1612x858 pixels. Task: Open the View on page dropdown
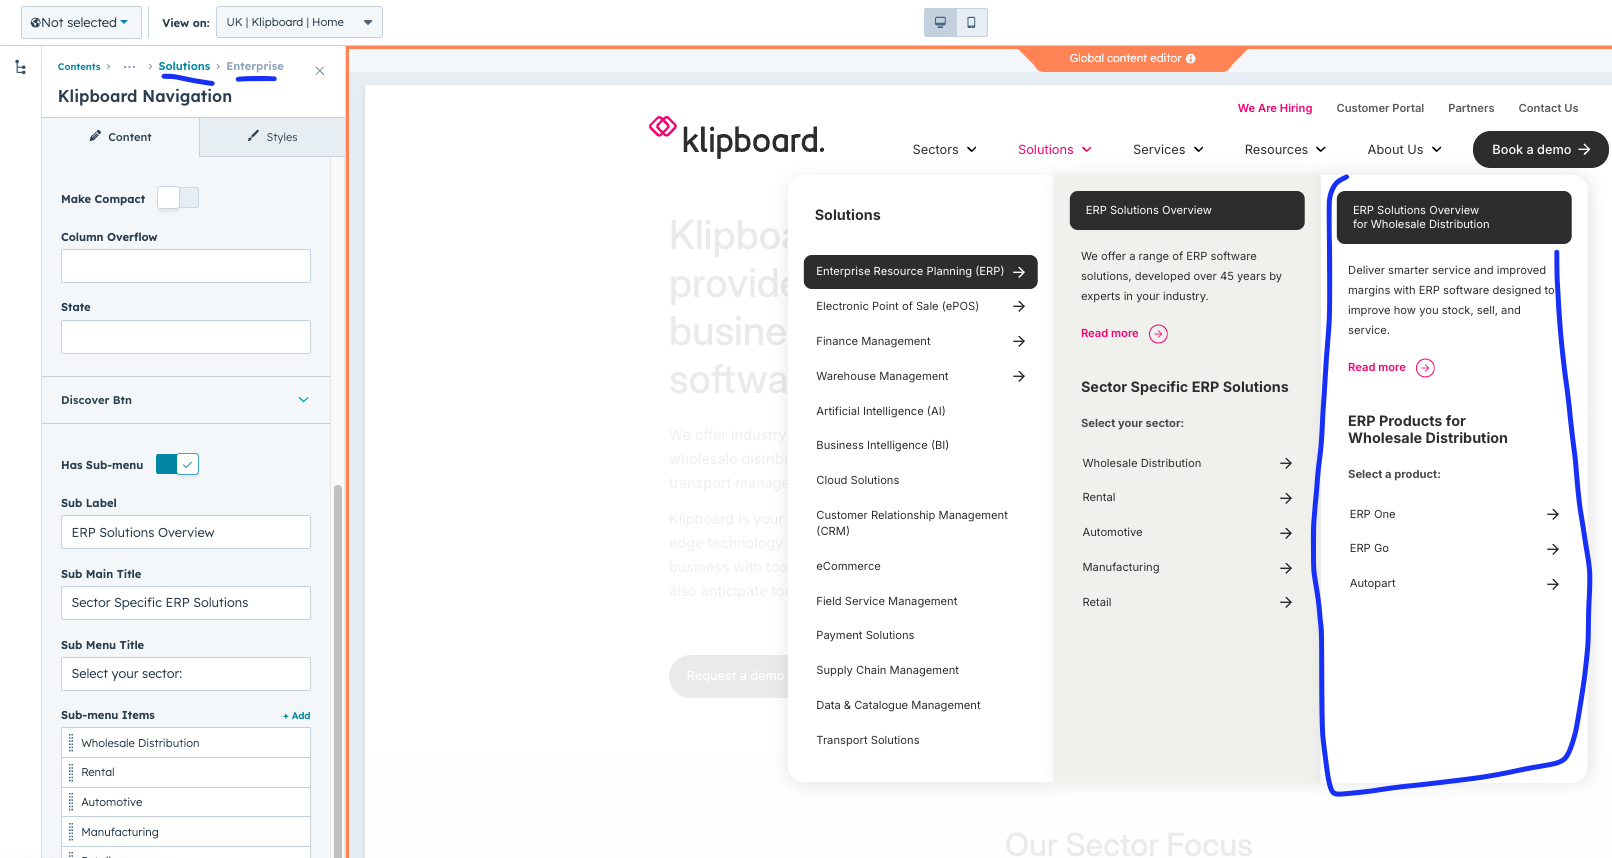(x=299, y=22)
